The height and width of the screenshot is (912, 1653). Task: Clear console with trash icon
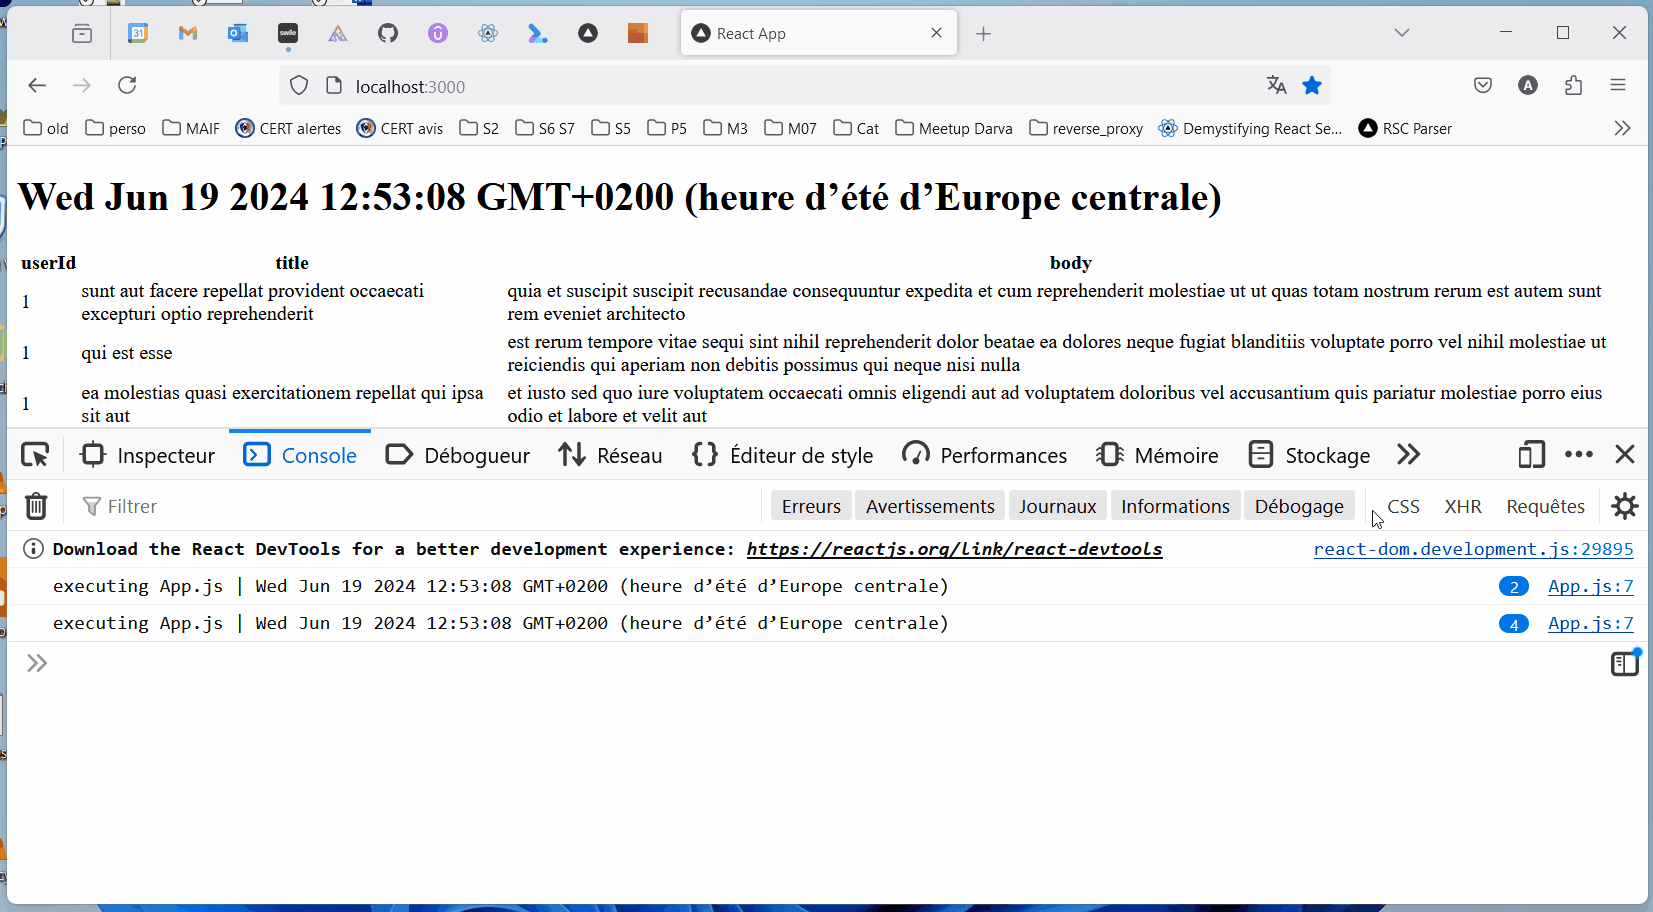click(x=36, y=506)
